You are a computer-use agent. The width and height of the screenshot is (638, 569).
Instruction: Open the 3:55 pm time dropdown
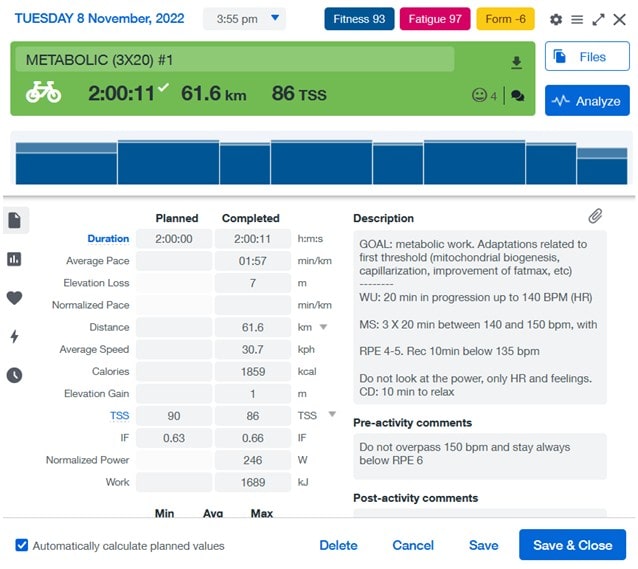pos(244,19)
